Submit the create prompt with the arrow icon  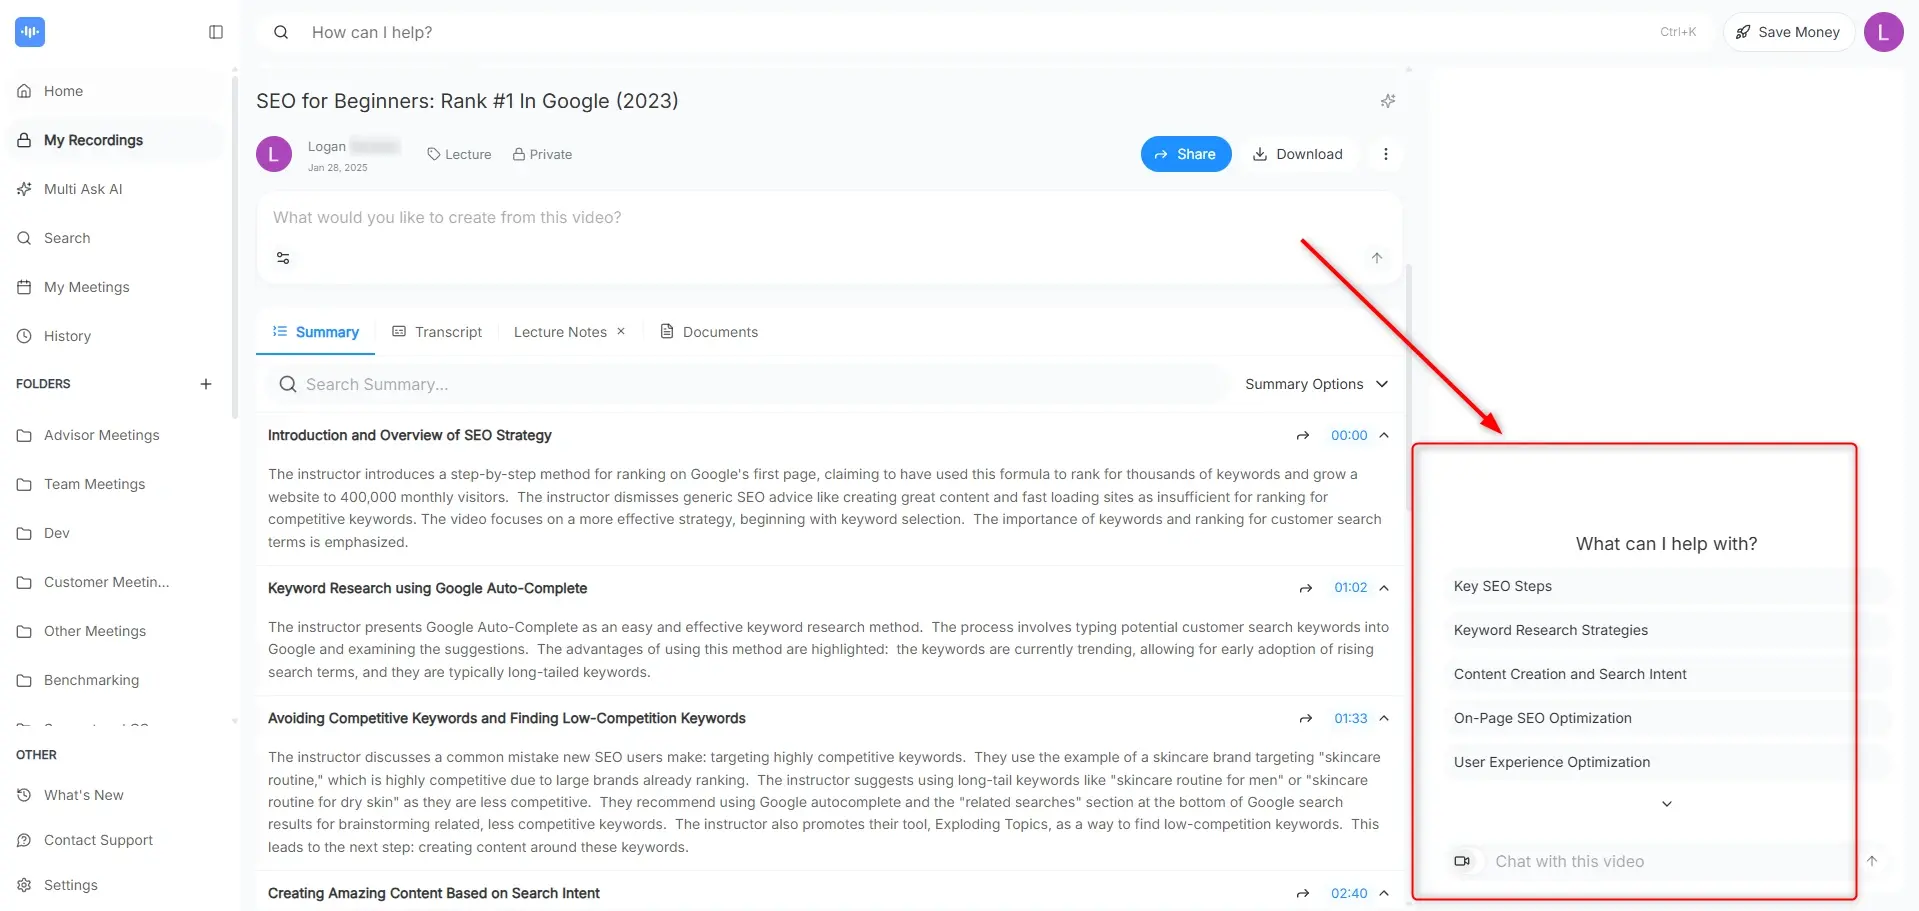click(1376, 257)
